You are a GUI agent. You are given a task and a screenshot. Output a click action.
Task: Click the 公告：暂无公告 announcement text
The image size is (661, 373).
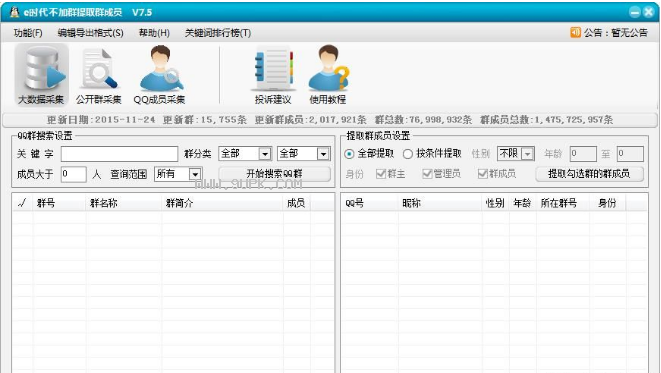pos(615,32)
